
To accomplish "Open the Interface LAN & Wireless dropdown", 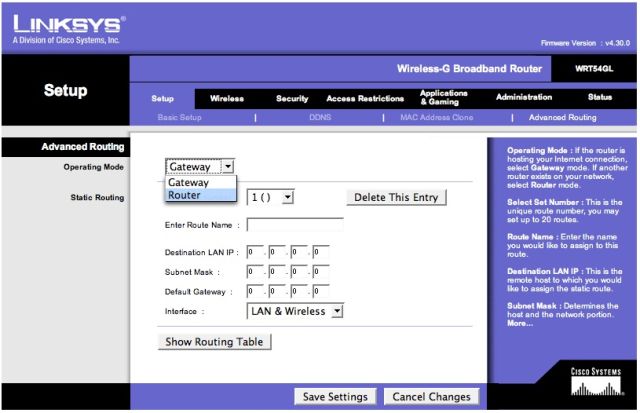I will [x=295, y=311].
